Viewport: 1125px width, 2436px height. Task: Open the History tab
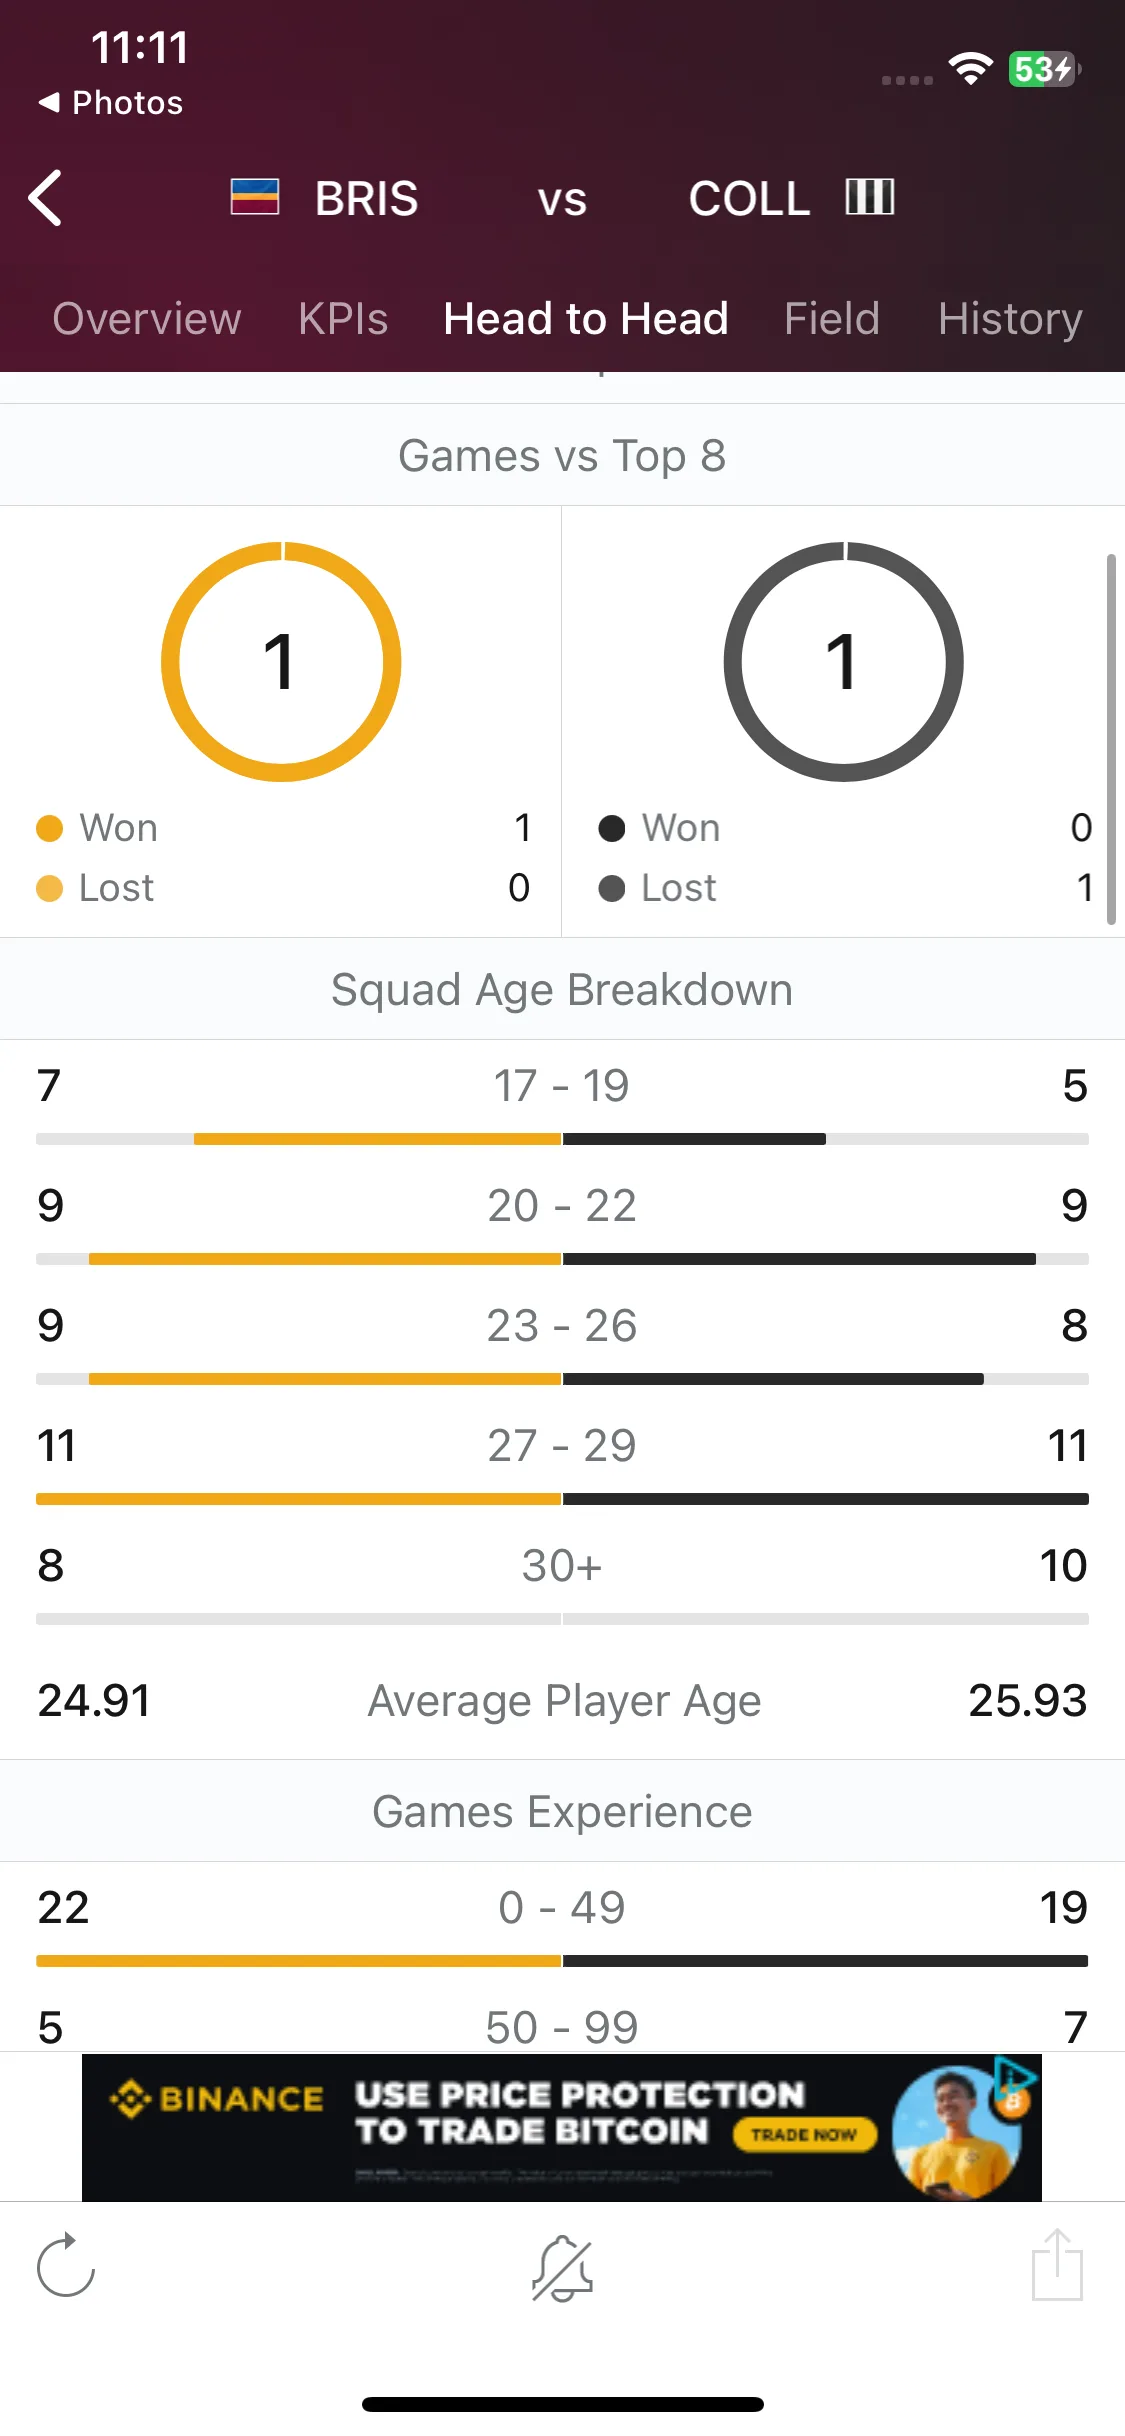point(1010,319)
